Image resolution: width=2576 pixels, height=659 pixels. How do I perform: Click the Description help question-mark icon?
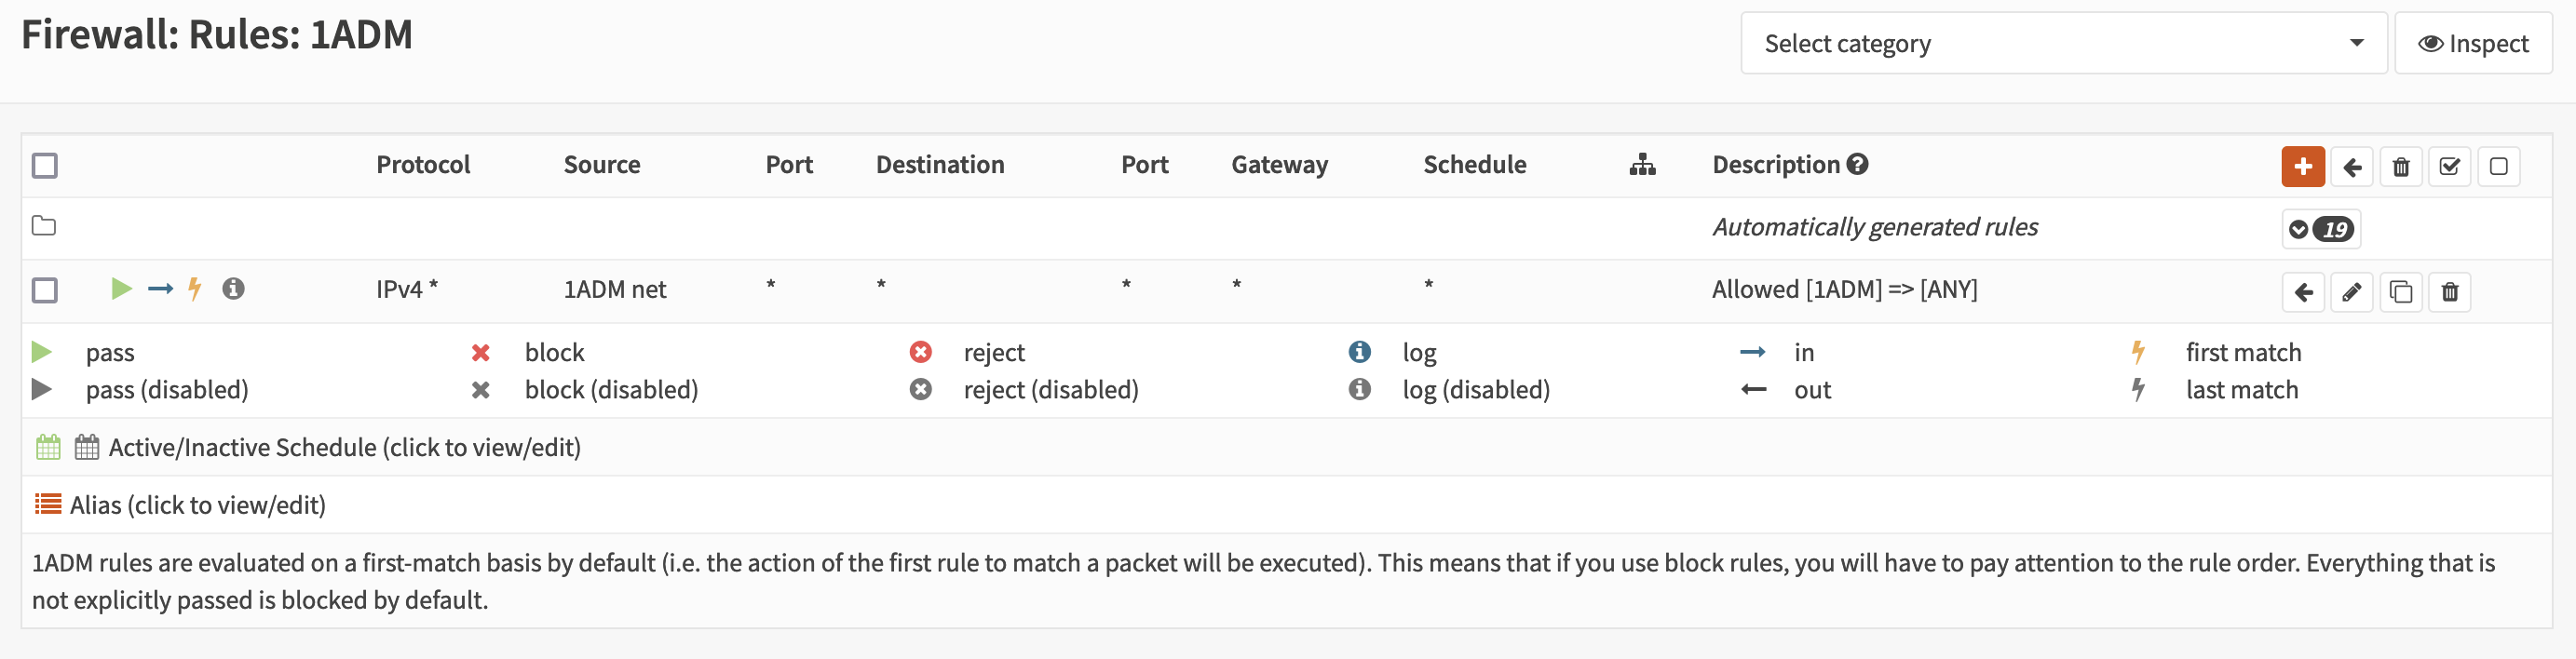(x=1857, y=164)
